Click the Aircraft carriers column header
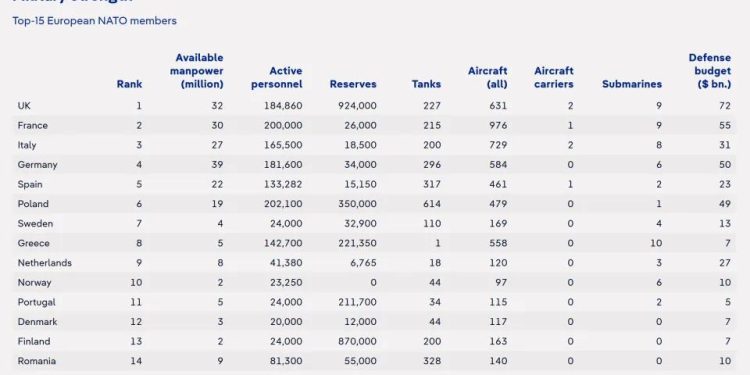The height and width of the screenshot is (375, 750). point(553,77)
